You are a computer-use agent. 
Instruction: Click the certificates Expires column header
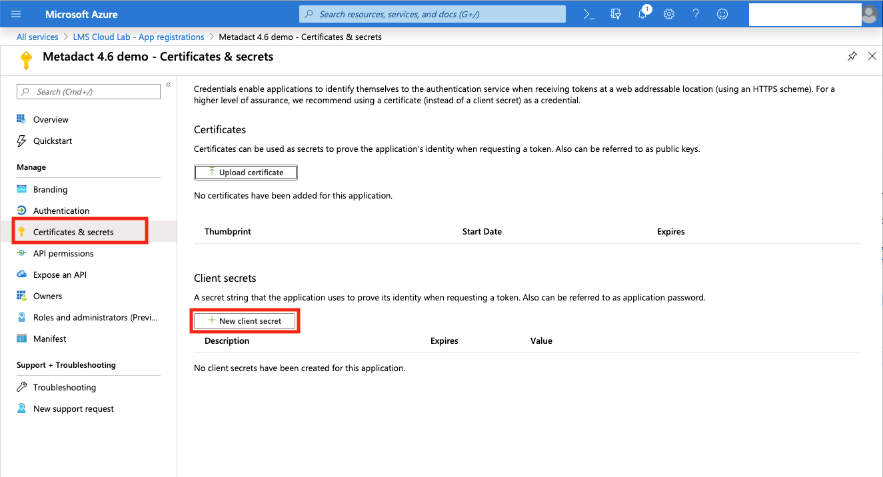point(671,231)
